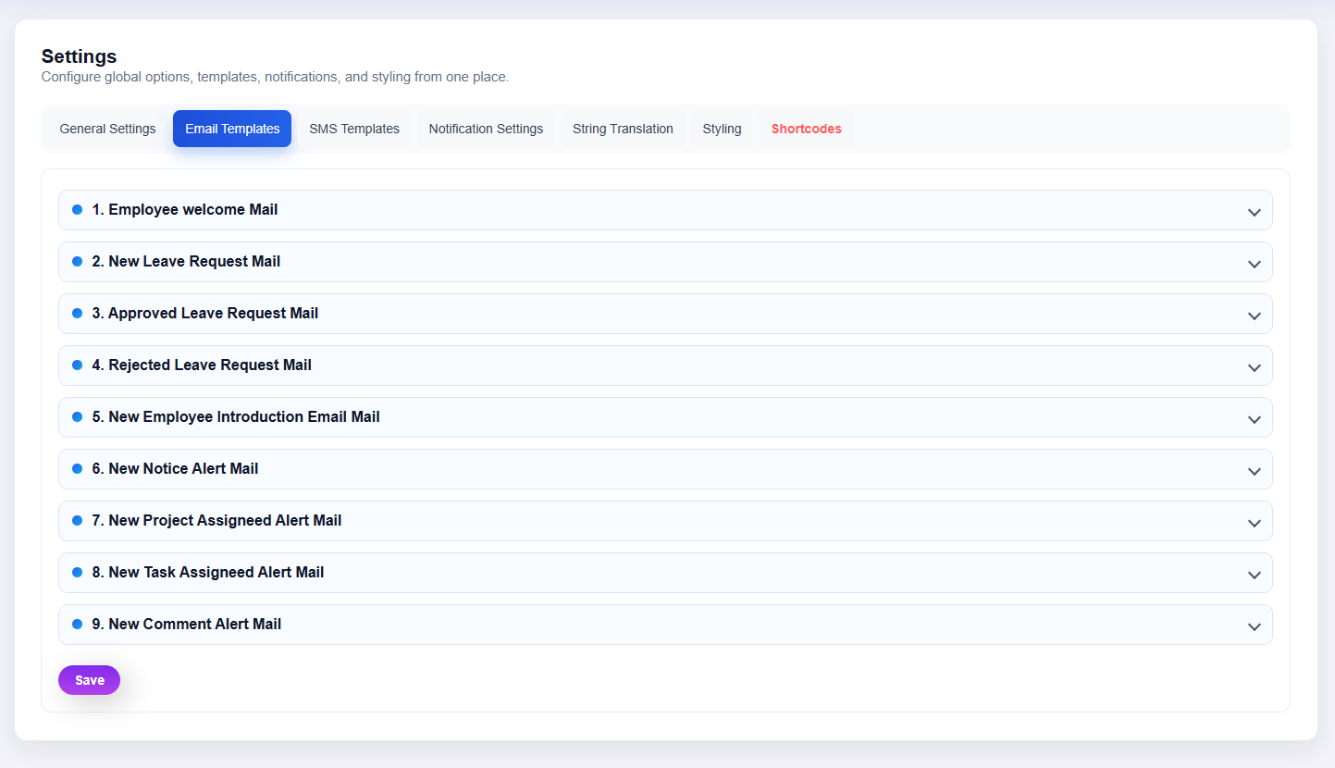Image resolution: width=1335 pixels, height=768 pixels.
Task: Go to the Notification Settings tab
Action: (x=486, y=129)
